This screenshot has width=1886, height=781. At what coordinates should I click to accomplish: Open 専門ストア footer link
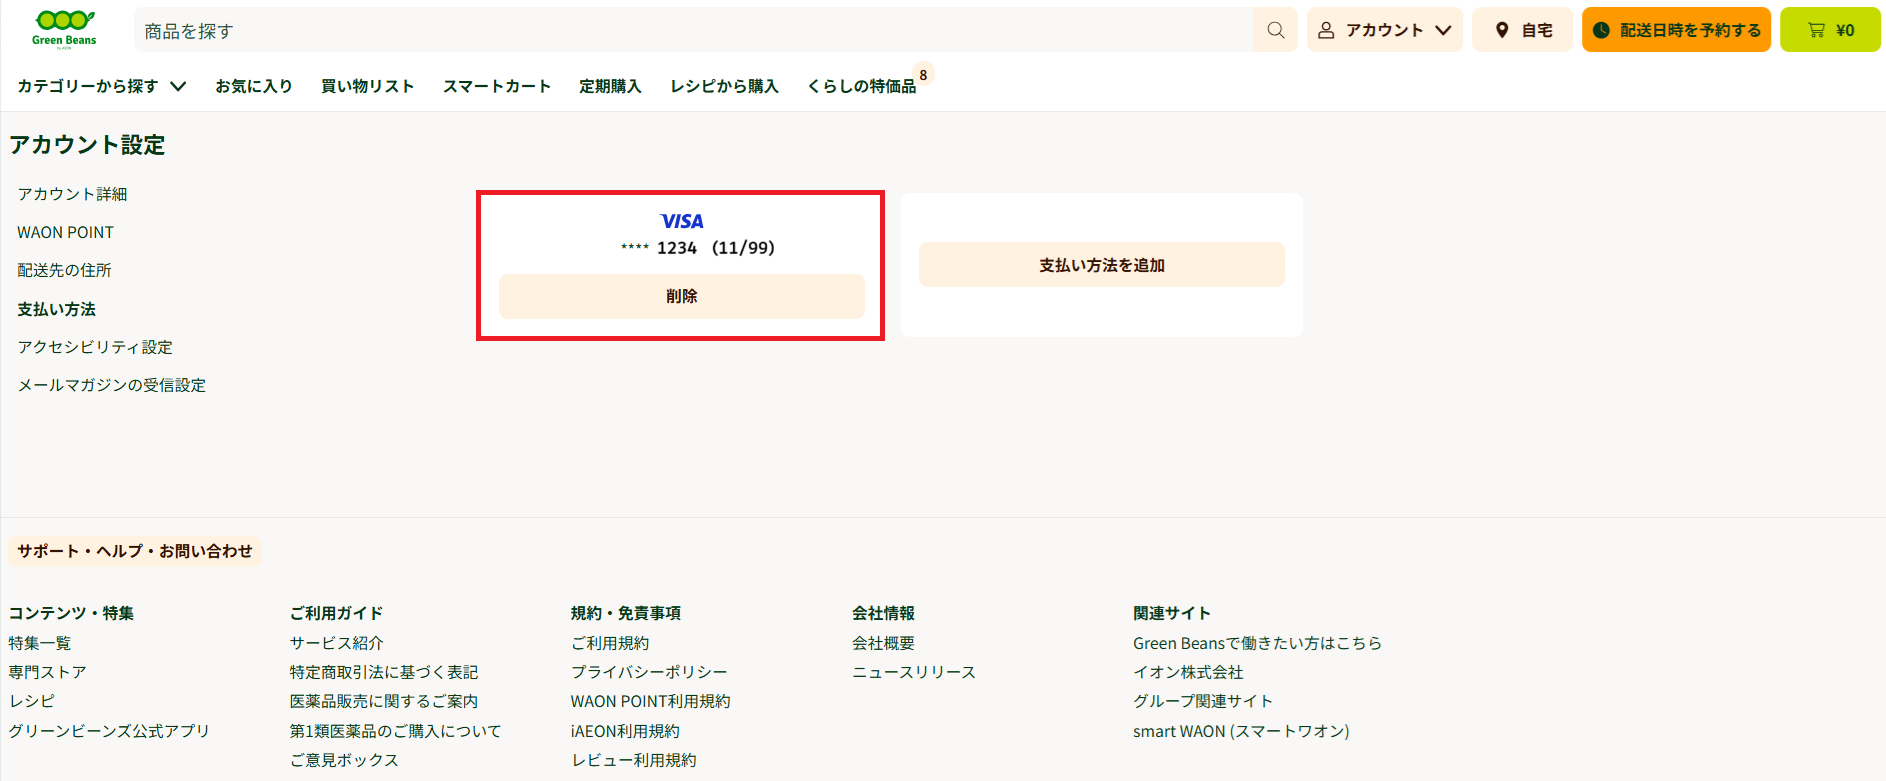point(47,672)
